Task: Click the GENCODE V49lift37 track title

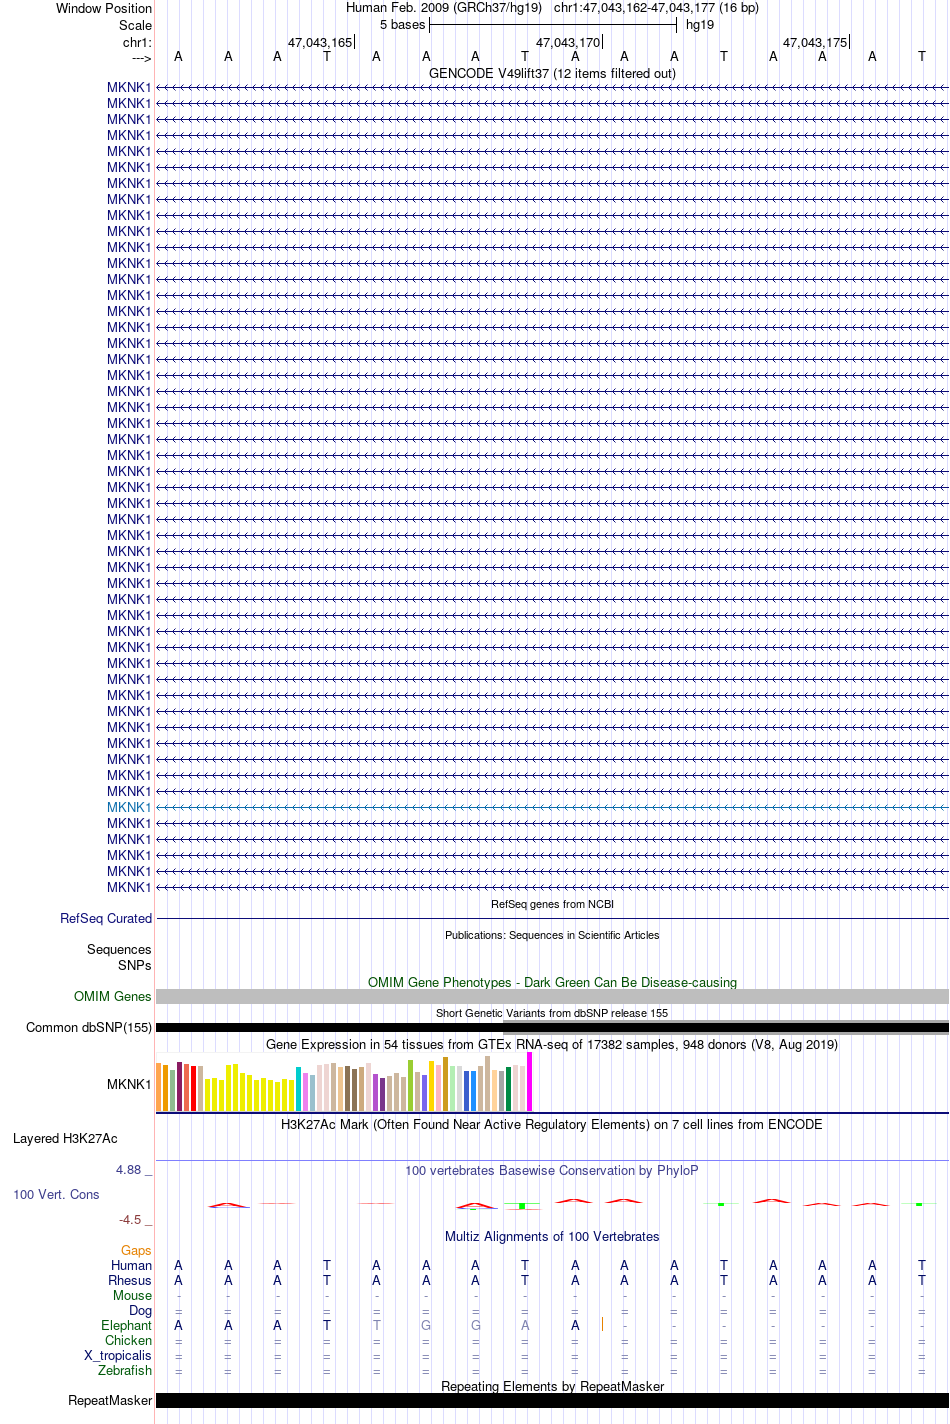Action: (552, 73)
